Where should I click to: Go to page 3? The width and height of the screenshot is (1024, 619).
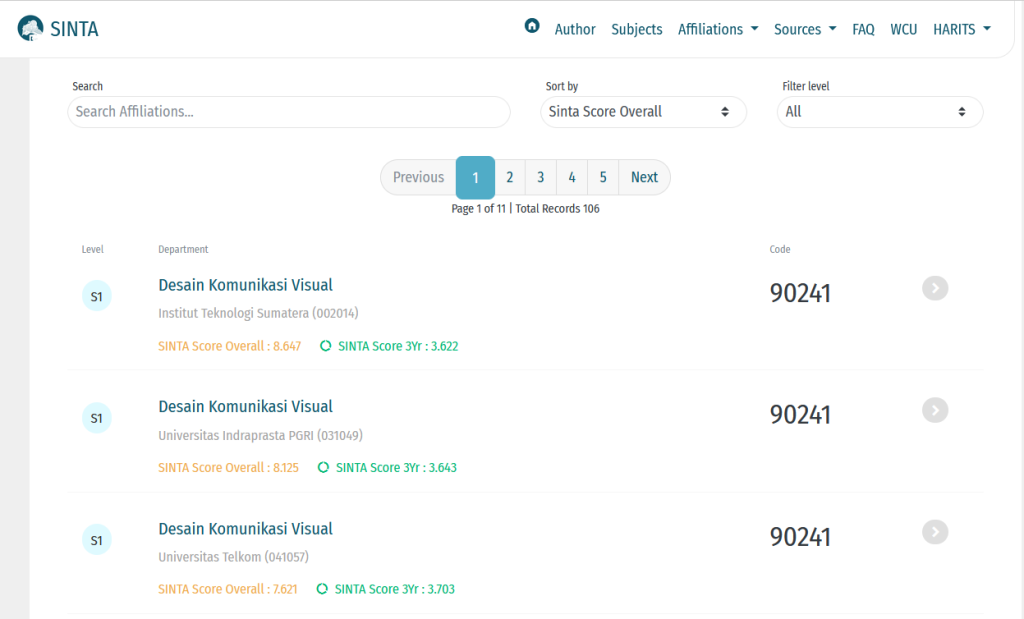point(541,177)
